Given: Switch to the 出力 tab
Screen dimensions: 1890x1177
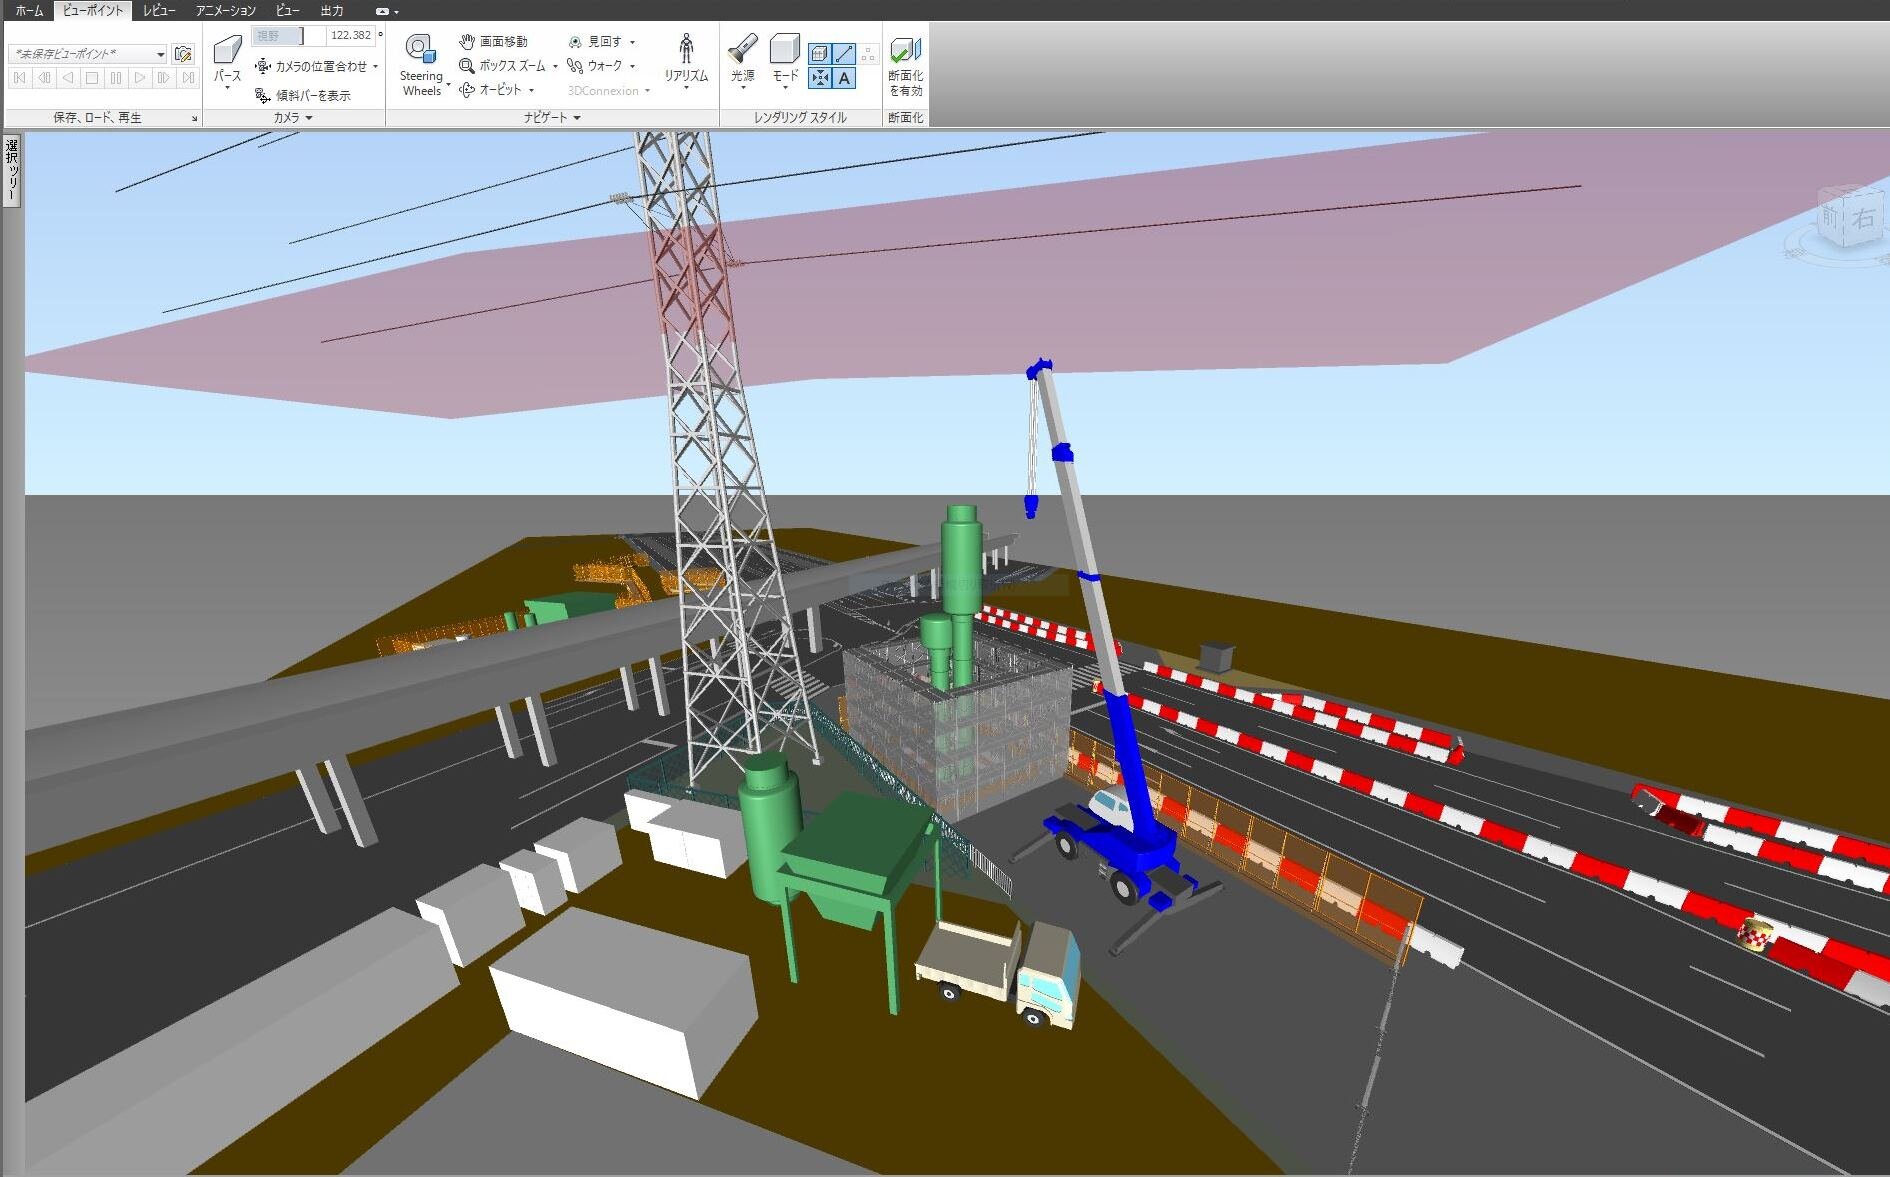Looking at the screenshot, I should (331, 11).
